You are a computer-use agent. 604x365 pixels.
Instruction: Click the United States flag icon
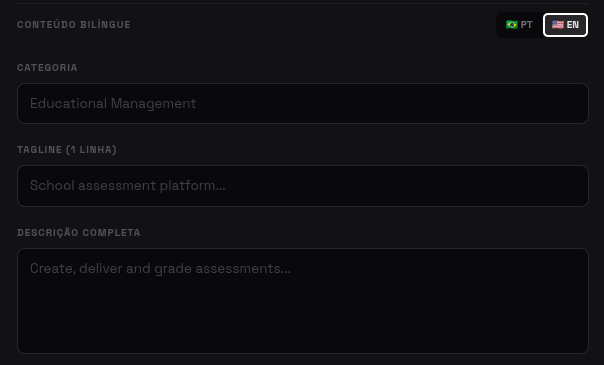click(557, 25)
